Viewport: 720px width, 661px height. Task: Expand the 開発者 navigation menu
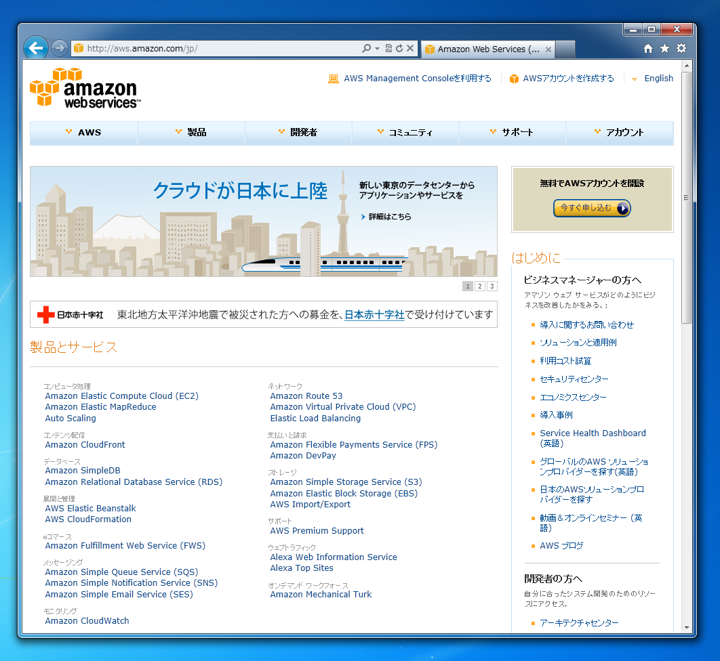tap(298, 132)
